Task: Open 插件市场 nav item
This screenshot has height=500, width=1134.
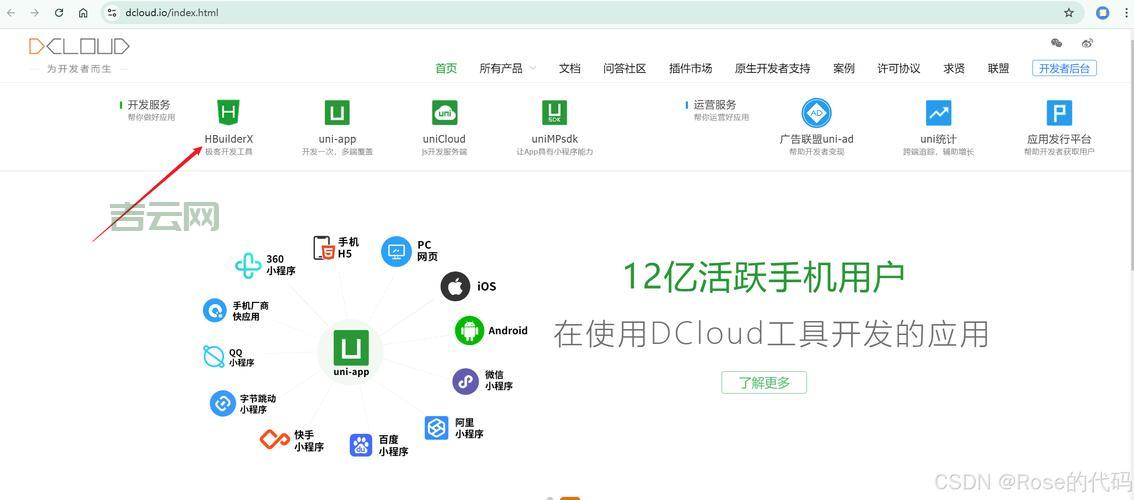Action: [x=691, y=69]
